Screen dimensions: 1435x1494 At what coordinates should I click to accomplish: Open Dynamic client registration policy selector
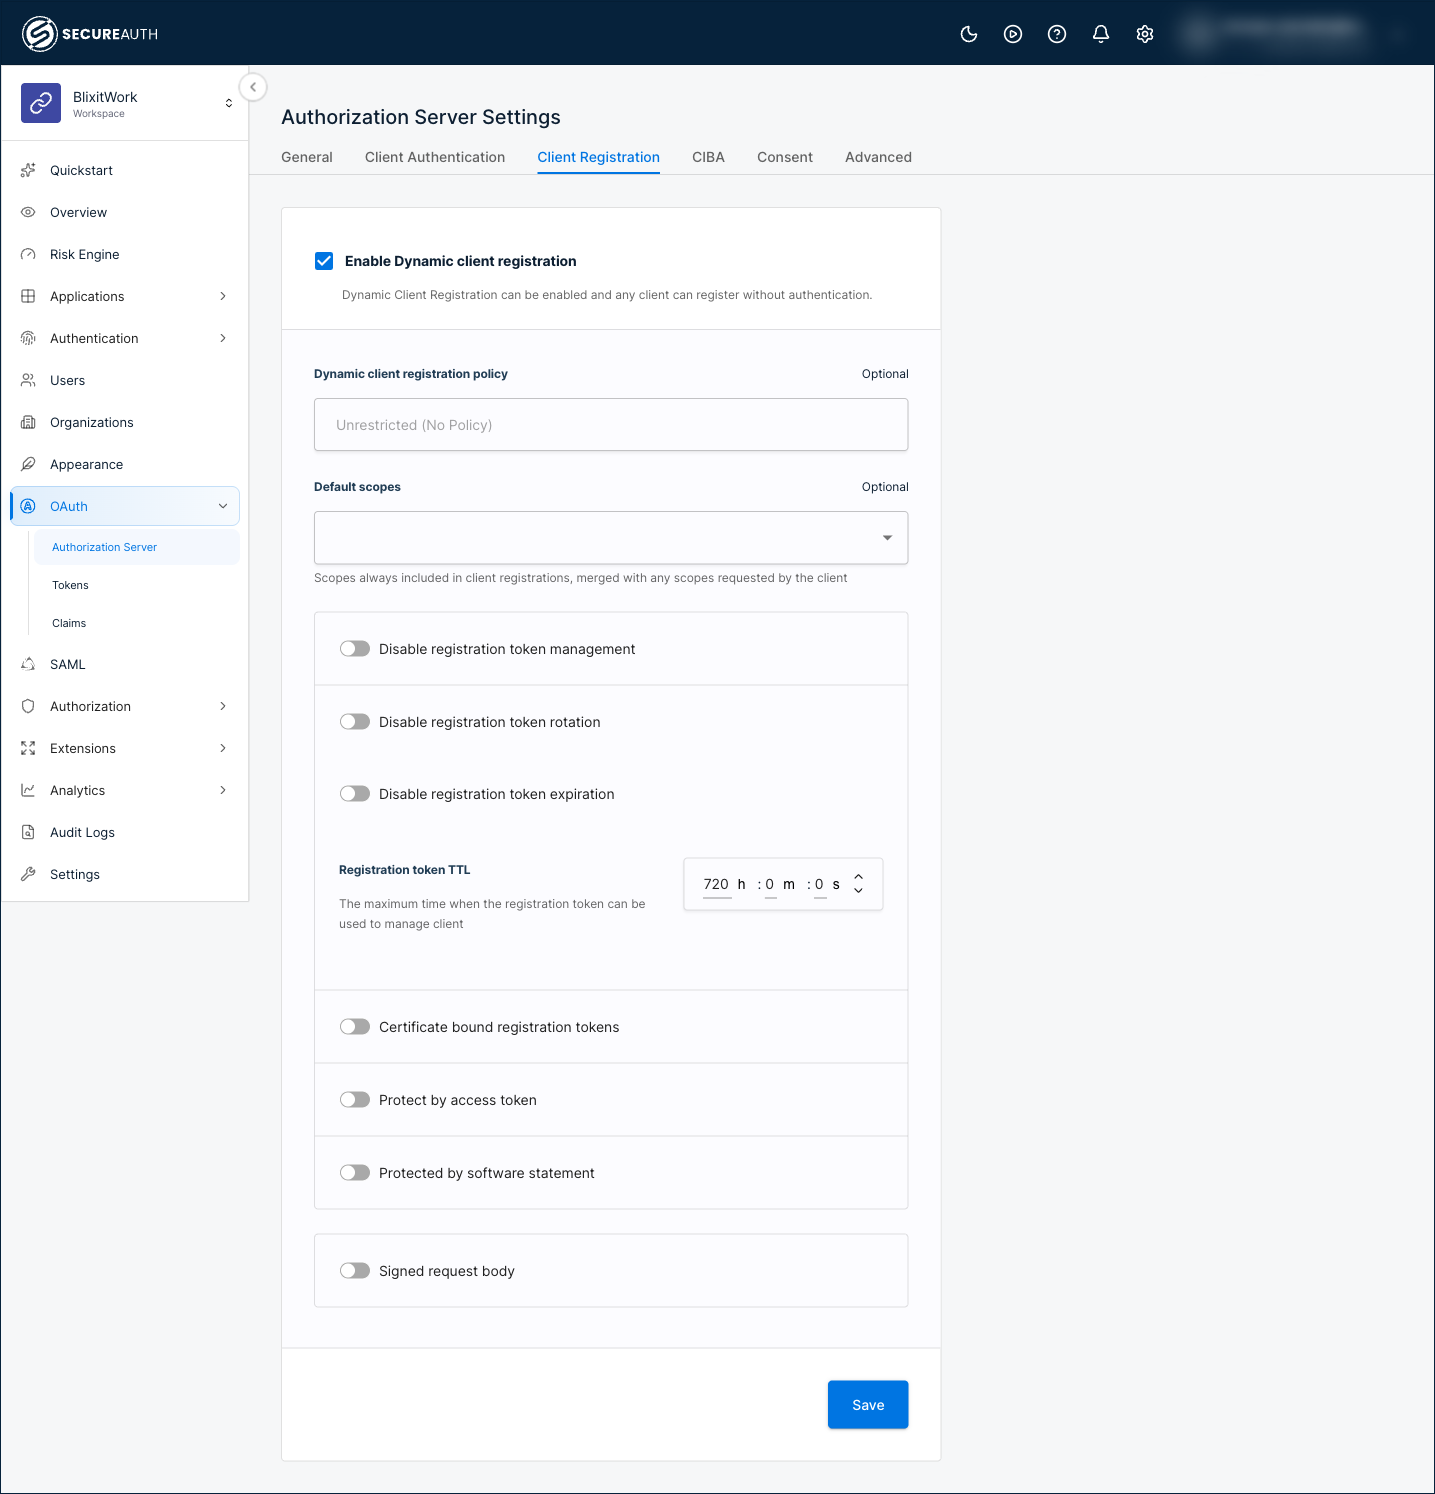[611, 425]
